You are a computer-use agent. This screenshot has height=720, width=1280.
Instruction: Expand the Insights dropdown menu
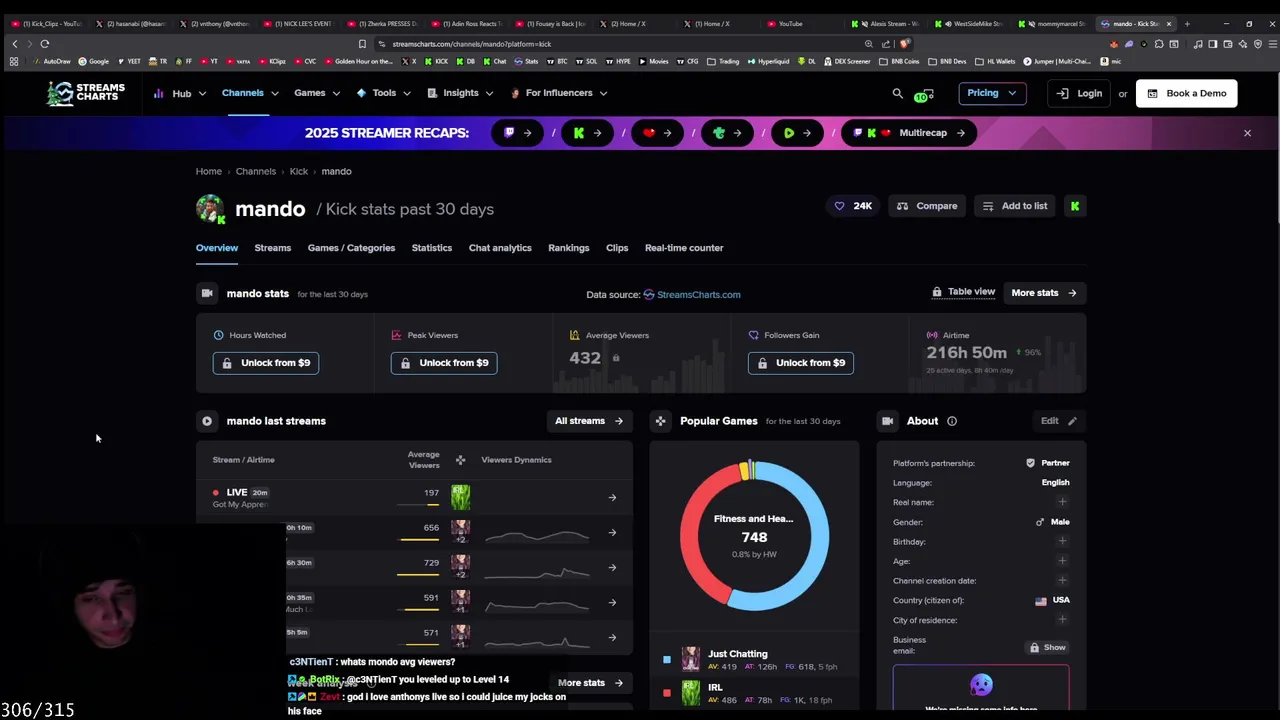460,93
